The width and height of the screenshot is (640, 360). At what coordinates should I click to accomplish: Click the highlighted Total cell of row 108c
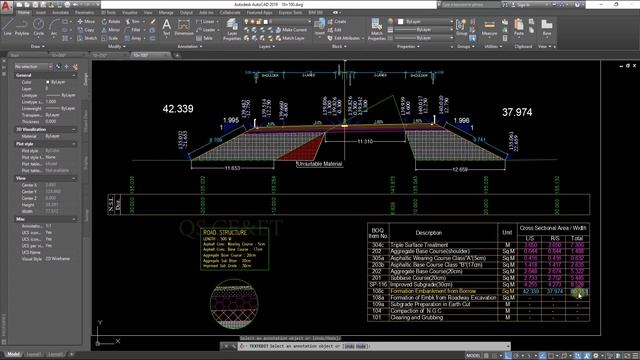579,291
